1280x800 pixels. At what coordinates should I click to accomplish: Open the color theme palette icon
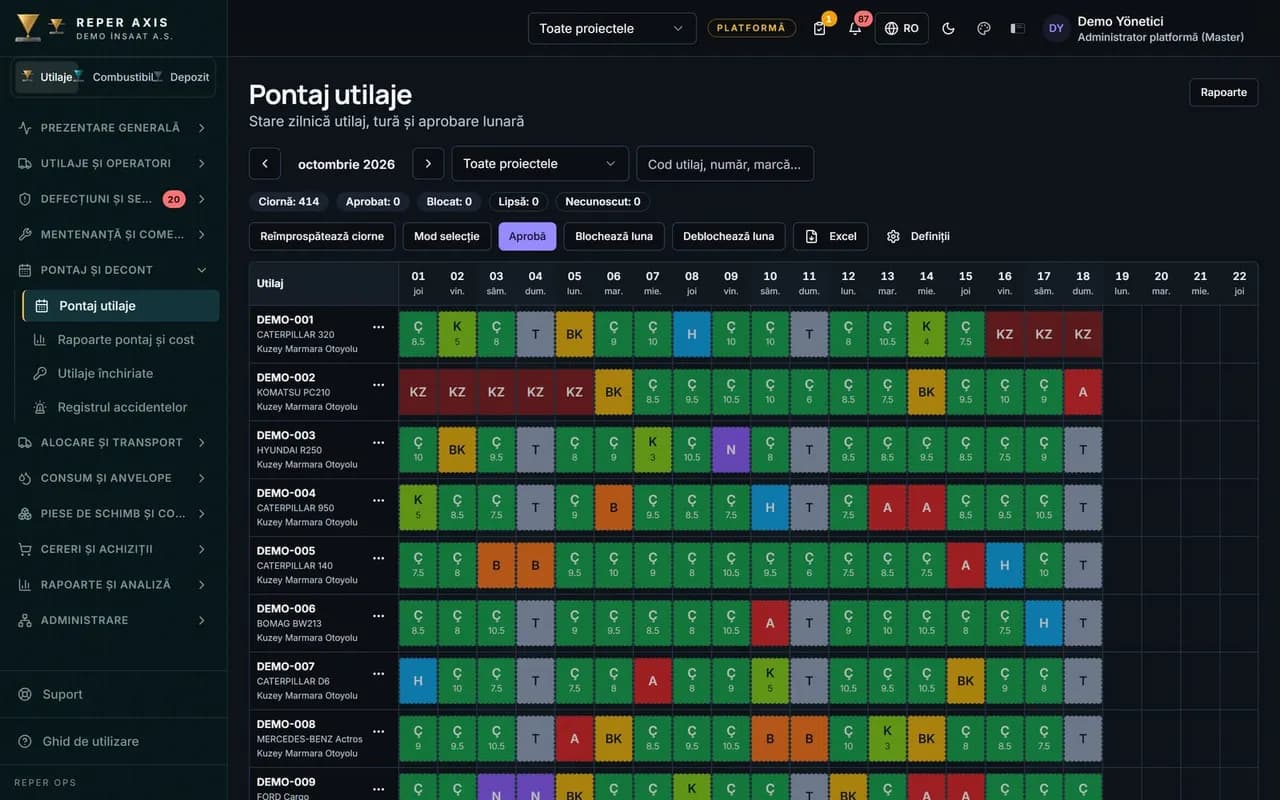click(x=983, y=28)
